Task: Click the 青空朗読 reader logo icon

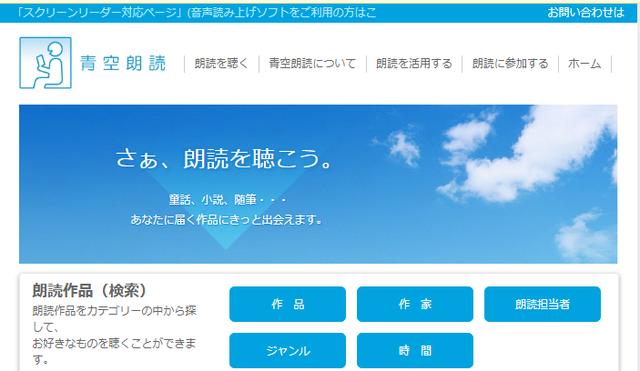Action: 45,63
